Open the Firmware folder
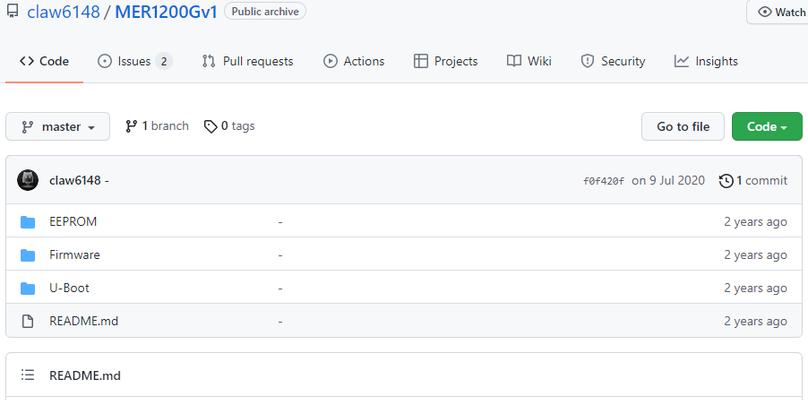808x400 pixels. click(75, 255)
